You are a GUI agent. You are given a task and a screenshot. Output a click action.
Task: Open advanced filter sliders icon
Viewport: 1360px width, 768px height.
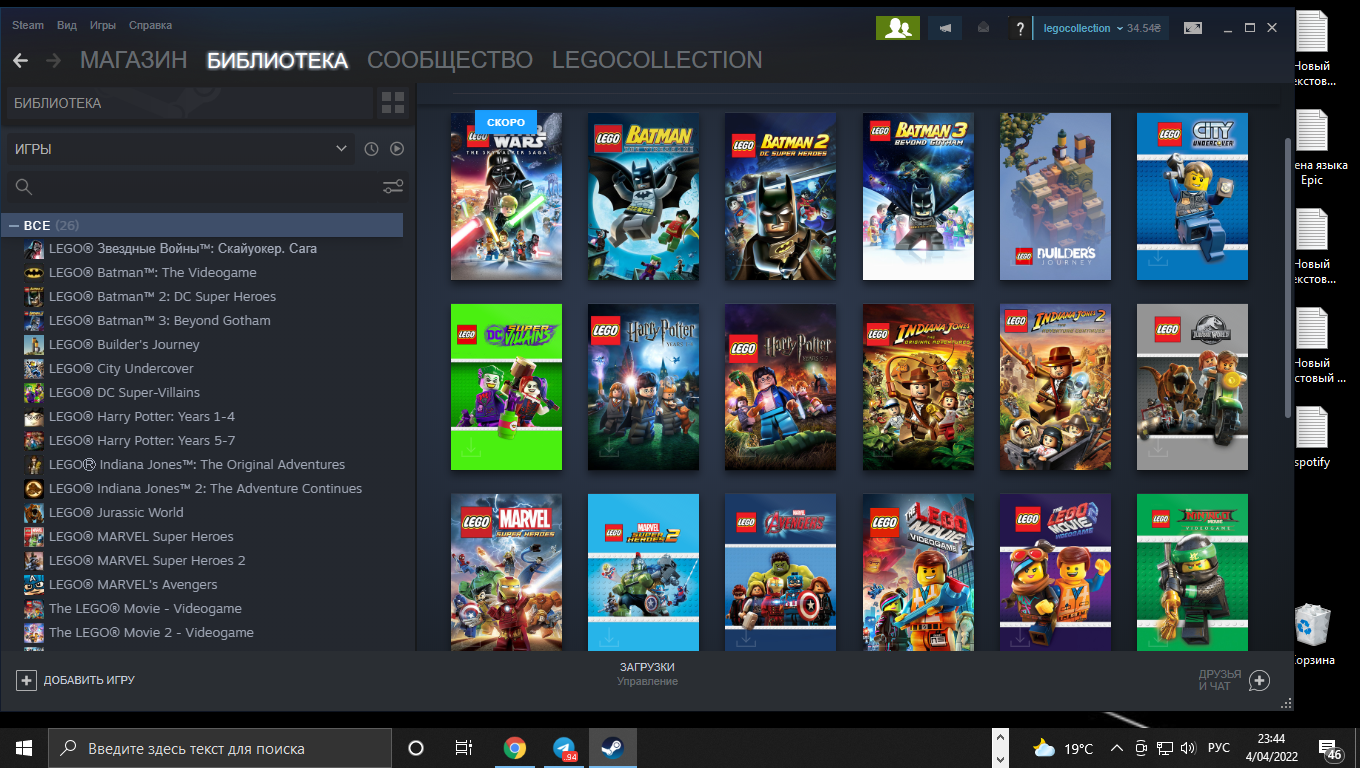click(x=393, y=187)
